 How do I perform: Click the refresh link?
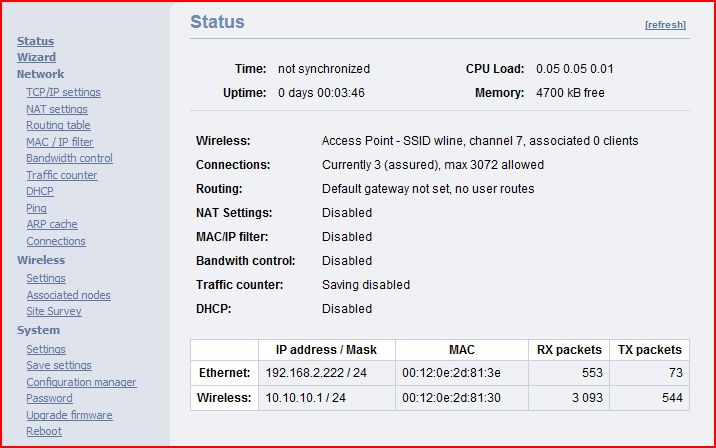click(x=665, y=25)
